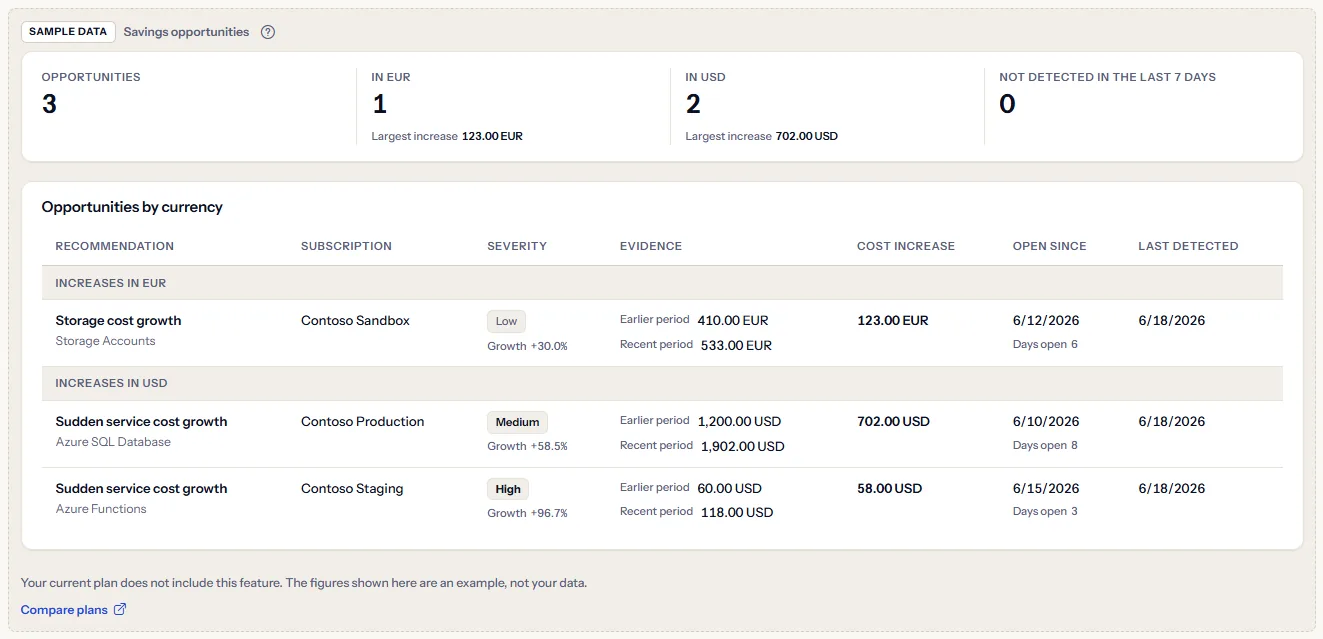The image size is (1323, 639).
Task: Click Largest increase 123.00 EUR text
Action: pyautogui.click(x=447, y=136)
